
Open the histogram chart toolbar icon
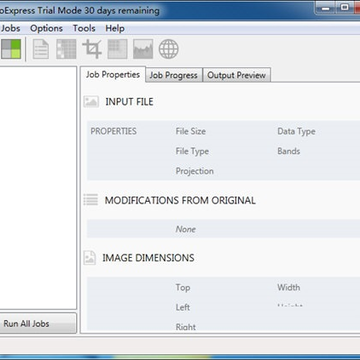click(143, 49)
